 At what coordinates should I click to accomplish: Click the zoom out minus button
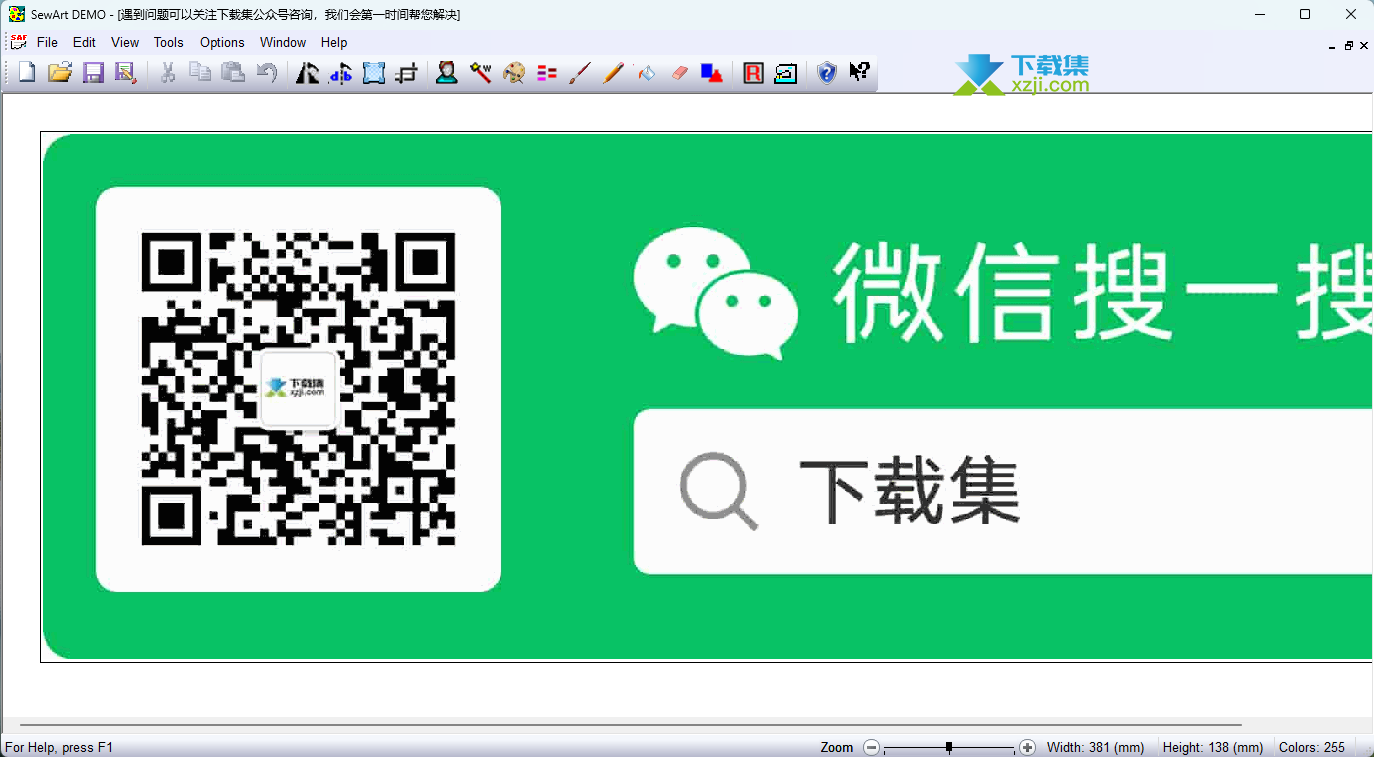[x=872, y=747]
